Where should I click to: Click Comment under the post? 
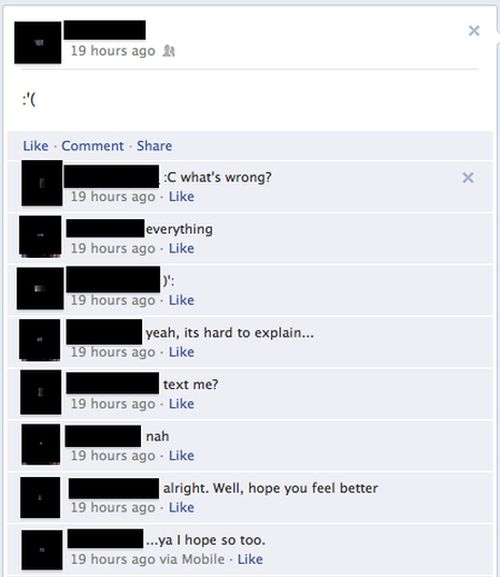pyautogui.click(x=92, y=146)
